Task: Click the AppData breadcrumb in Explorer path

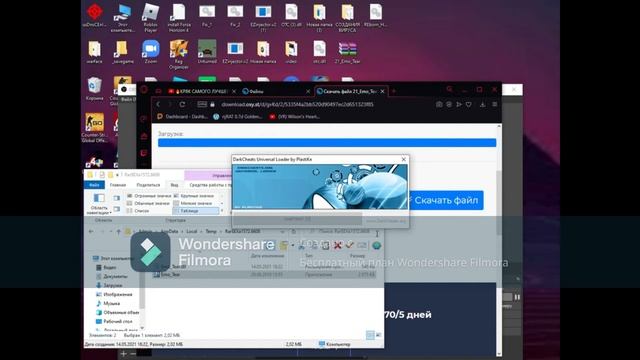Action: tap(169, 231)
